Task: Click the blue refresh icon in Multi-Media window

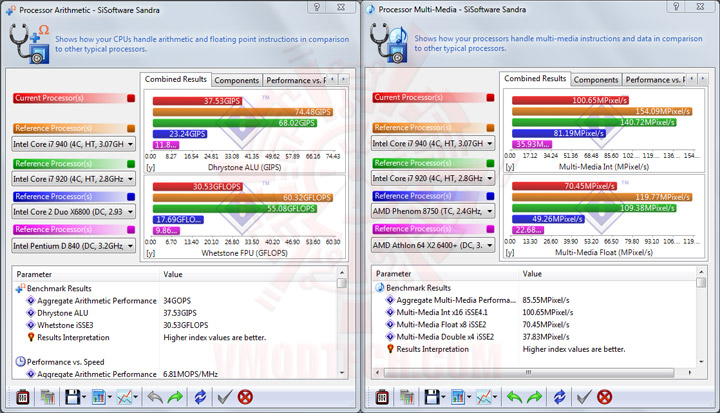Action: click(559, 397)
